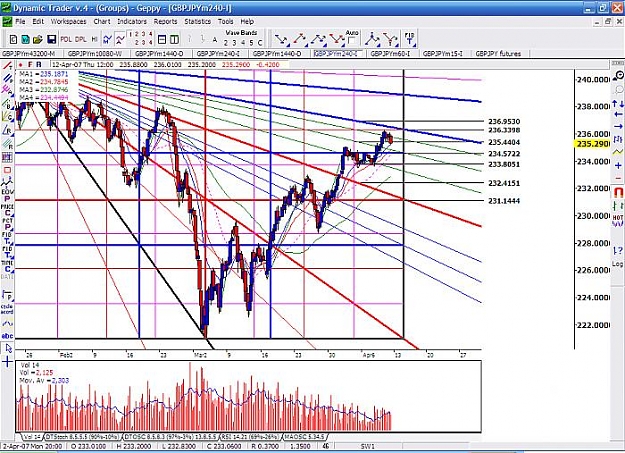This screenshot has width=625, height=453.
Task: Toggle the red magnet snap icon
Action: 618,193
